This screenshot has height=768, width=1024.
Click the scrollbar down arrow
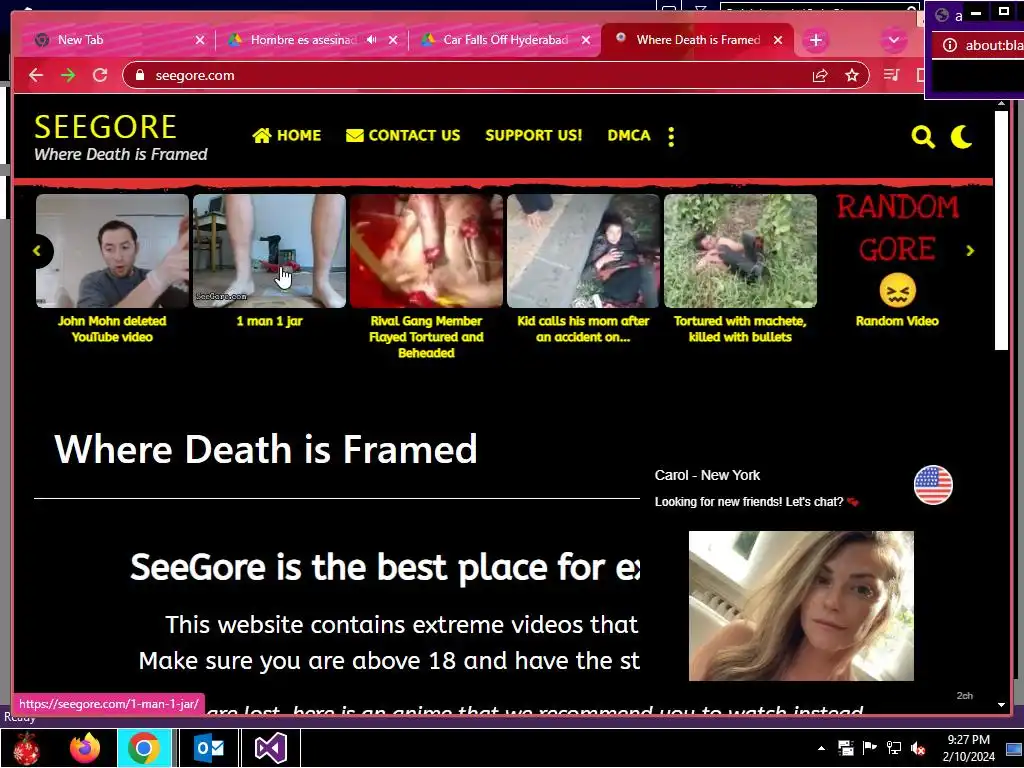coord(1001,705)
